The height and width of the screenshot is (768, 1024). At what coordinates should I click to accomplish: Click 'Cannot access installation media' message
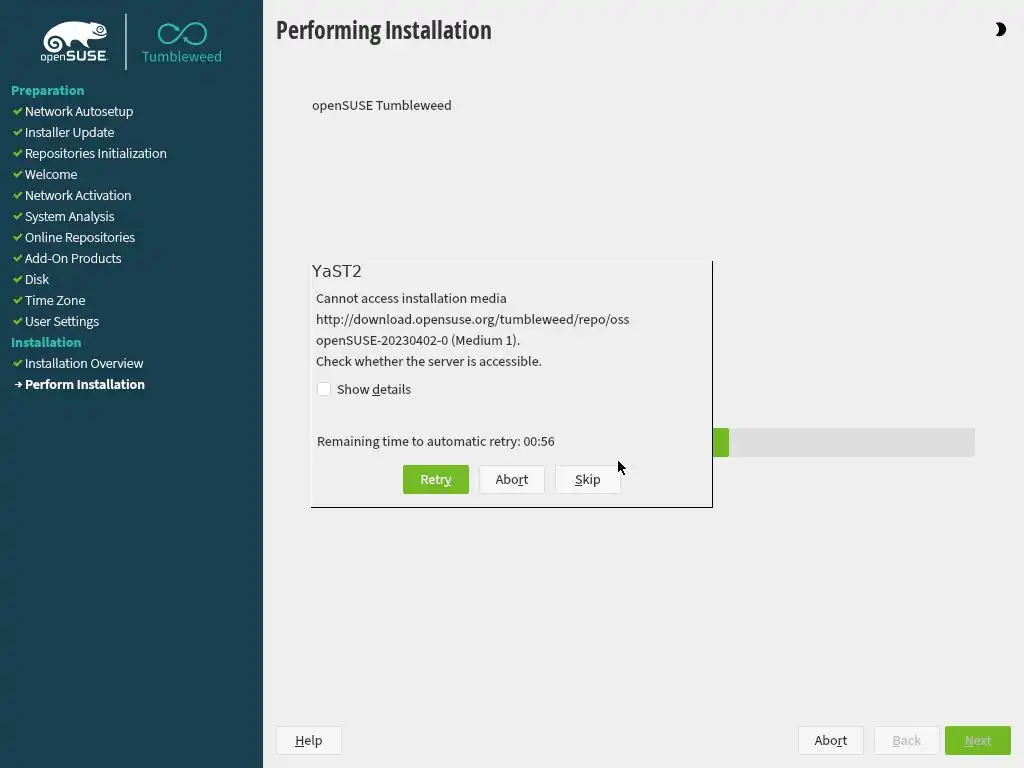(411, 298)
